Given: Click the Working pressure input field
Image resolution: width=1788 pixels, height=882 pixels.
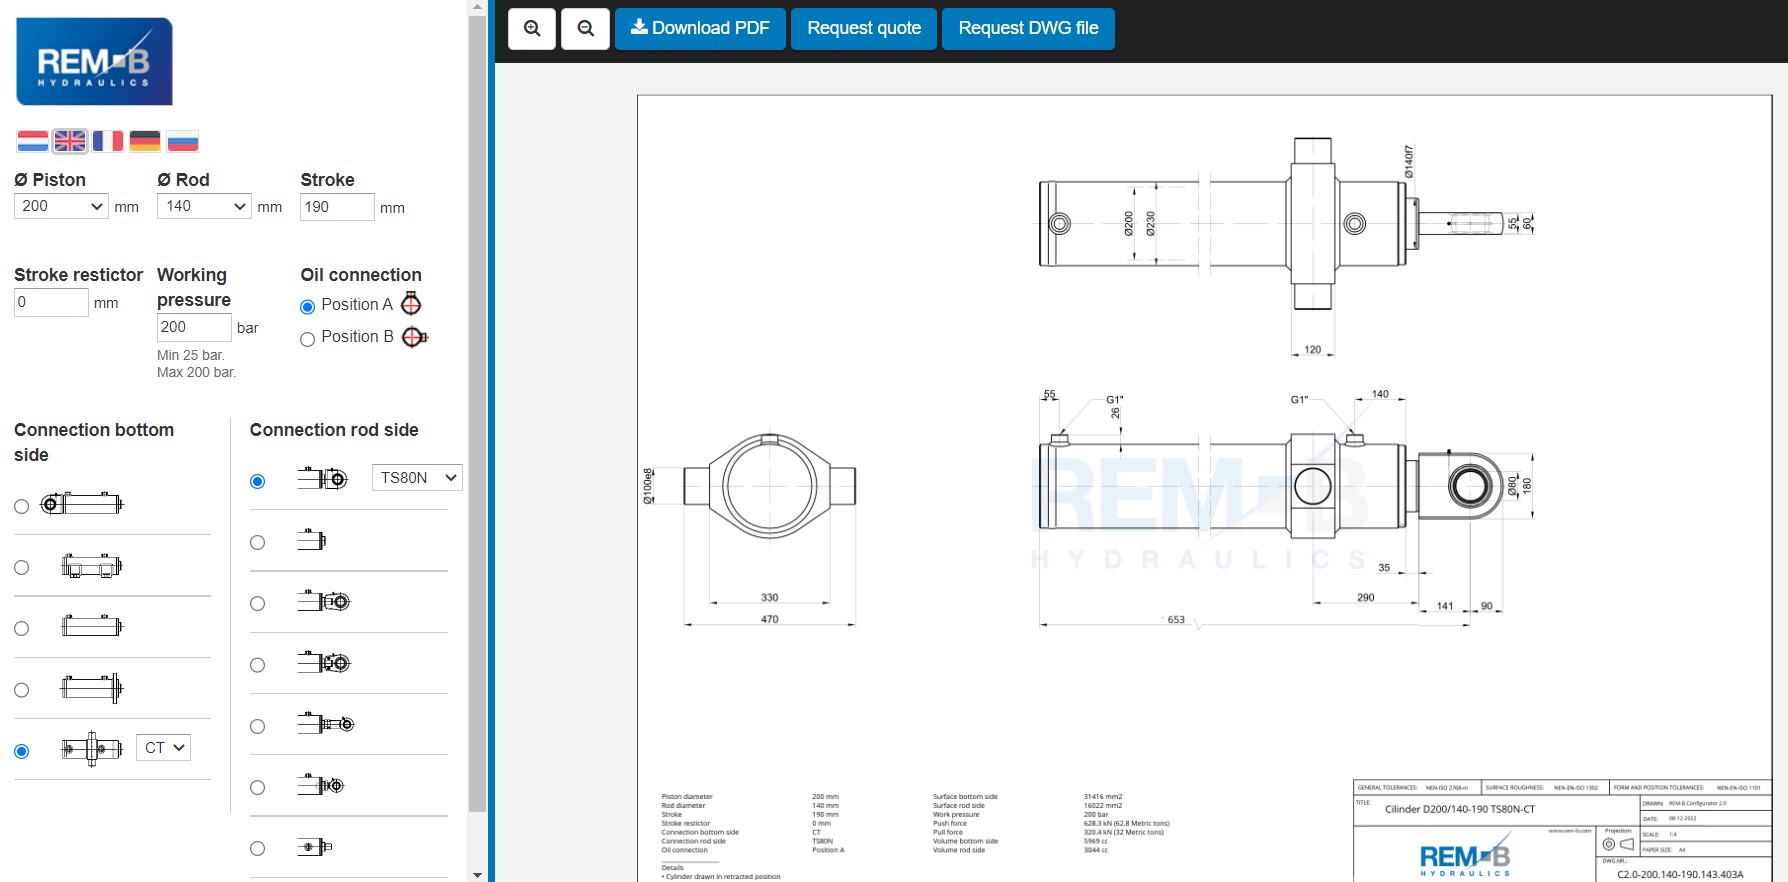Looking at the screenshot, I should [x=194, y=327].
